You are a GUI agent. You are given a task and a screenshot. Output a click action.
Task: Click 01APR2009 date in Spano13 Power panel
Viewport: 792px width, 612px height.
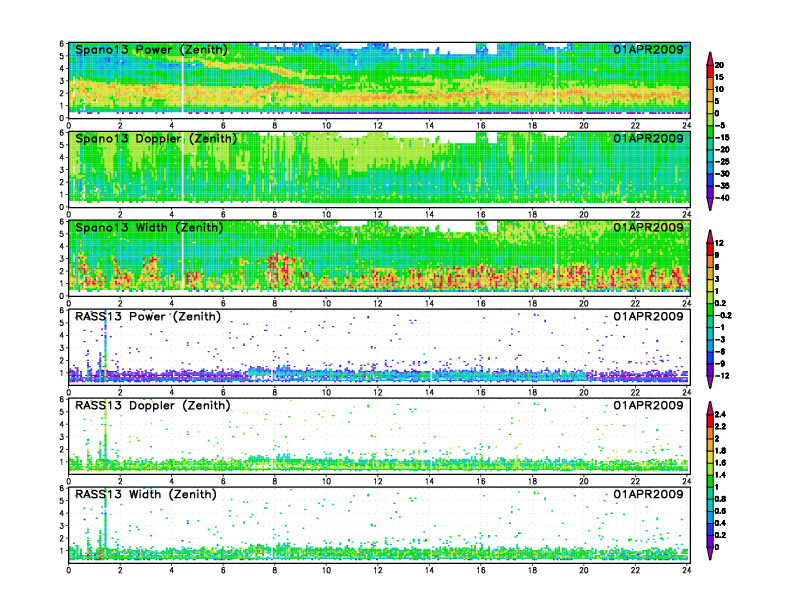[x=648, y=49]
